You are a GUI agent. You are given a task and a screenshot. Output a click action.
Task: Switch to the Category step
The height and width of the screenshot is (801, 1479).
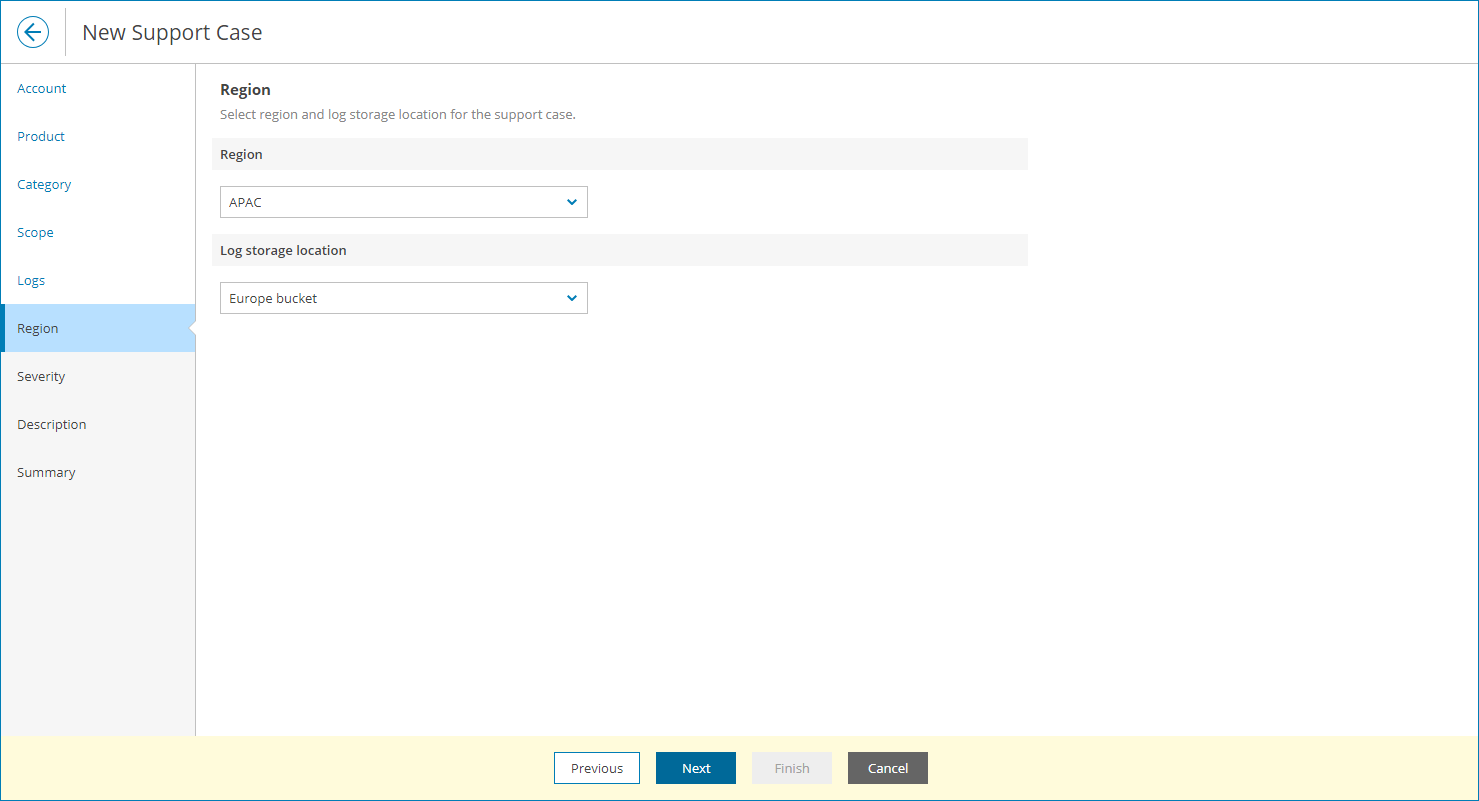(x=44, y=184)
